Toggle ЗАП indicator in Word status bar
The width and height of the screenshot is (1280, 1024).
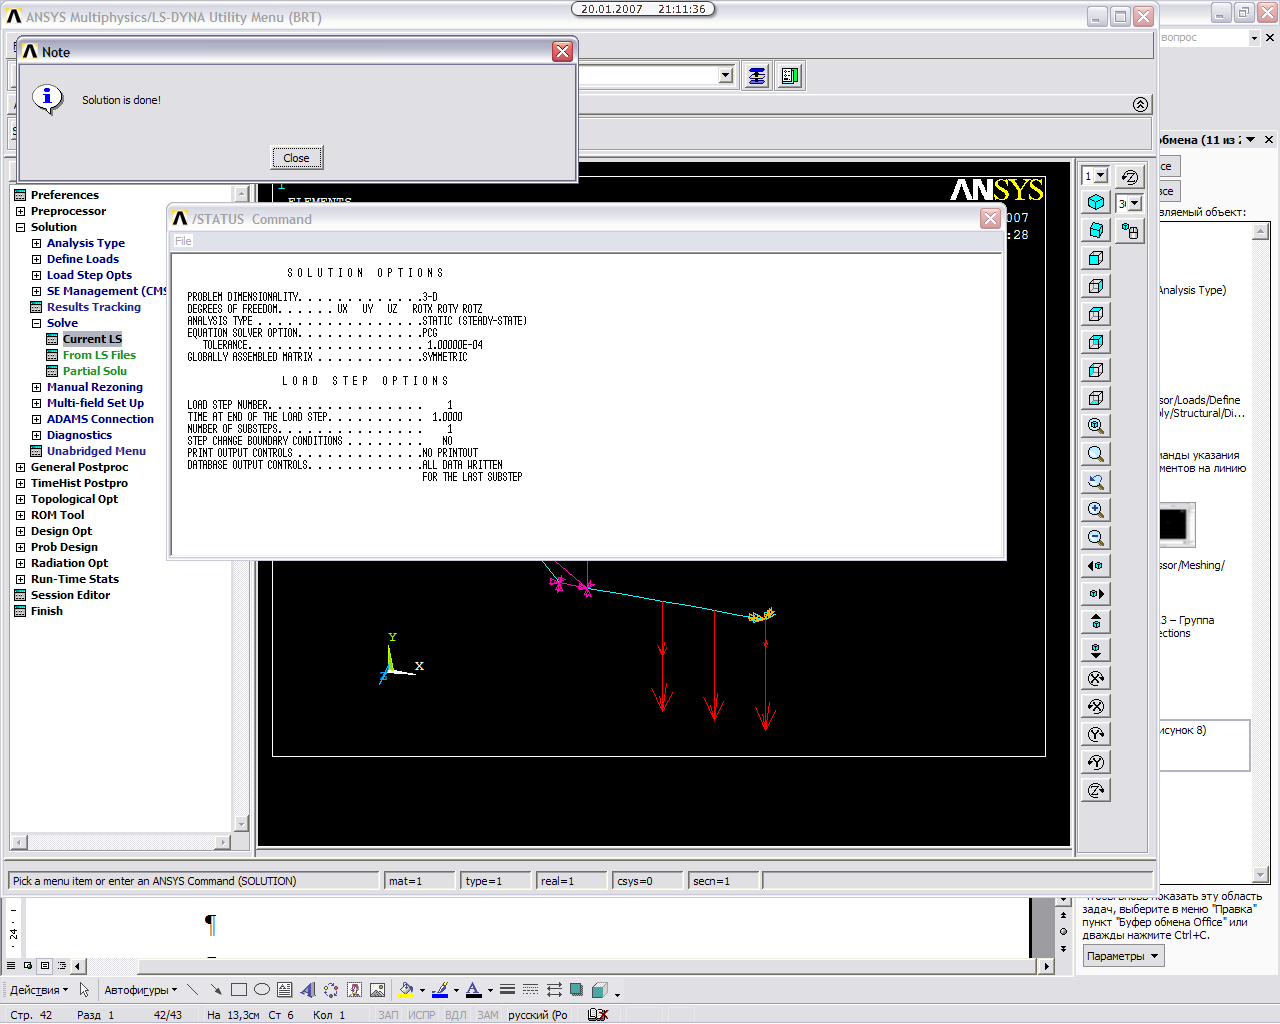[x=388, y=1015]
